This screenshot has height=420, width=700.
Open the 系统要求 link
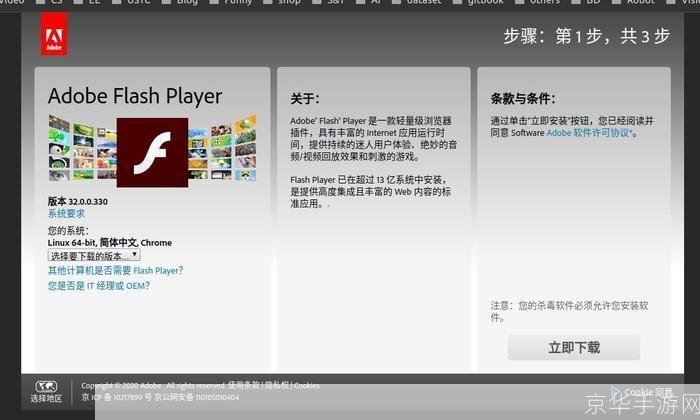(66, 214)
